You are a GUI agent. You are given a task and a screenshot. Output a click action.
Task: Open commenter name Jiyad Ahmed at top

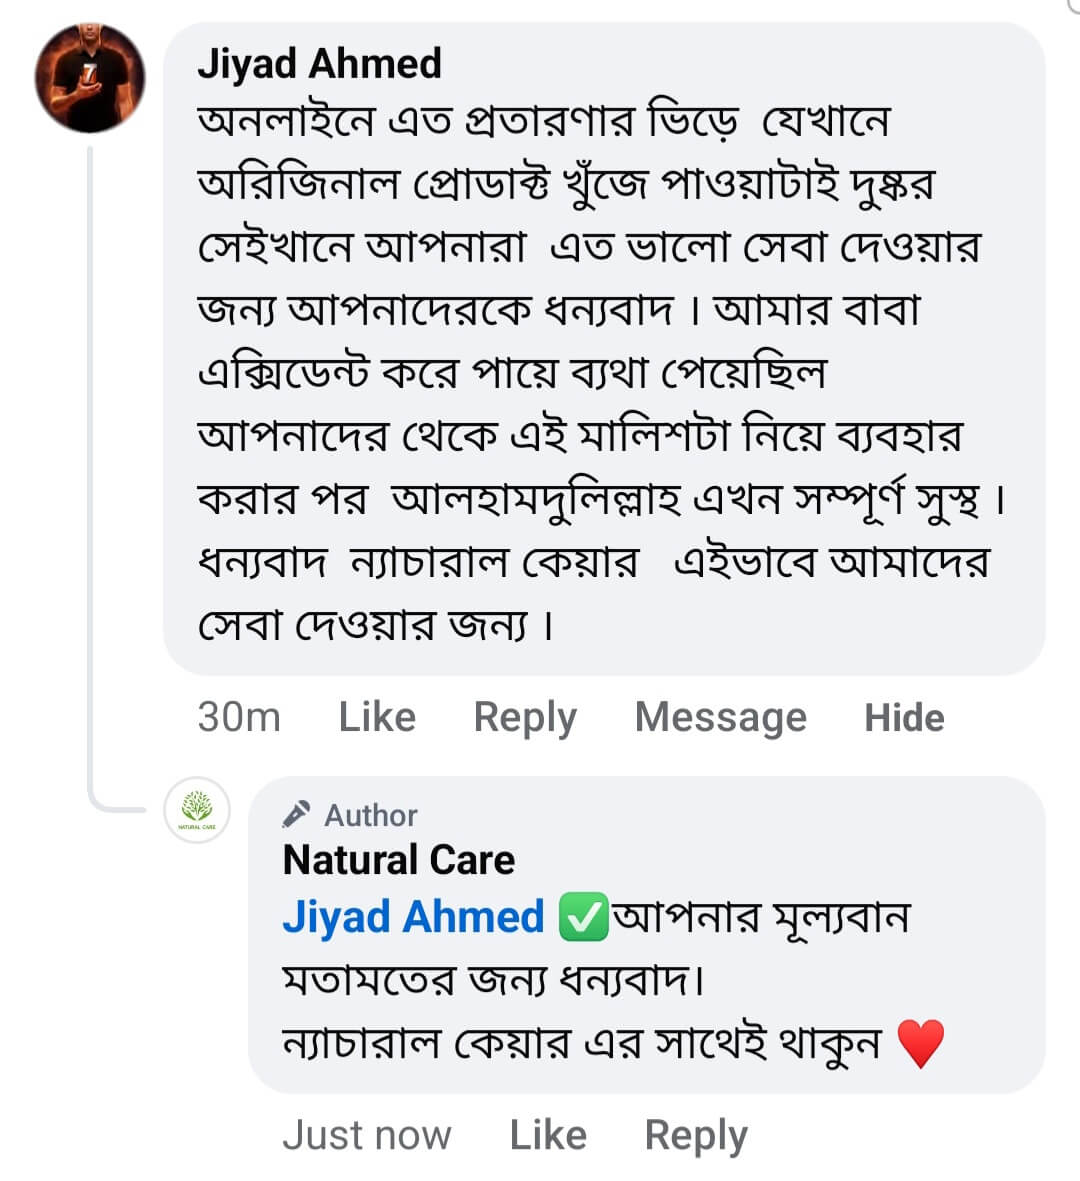point(319,63)
